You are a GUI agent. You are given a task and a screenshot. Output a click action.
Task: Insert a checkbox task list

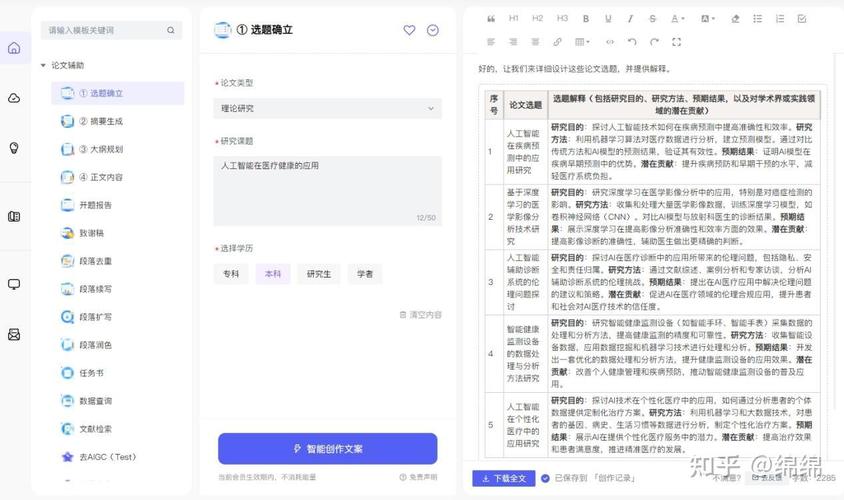pos(801,19)
